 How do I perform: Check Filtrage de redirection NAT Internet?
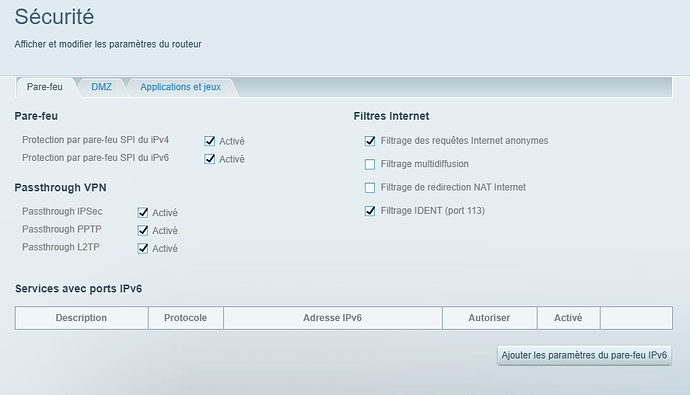(370, 187)
